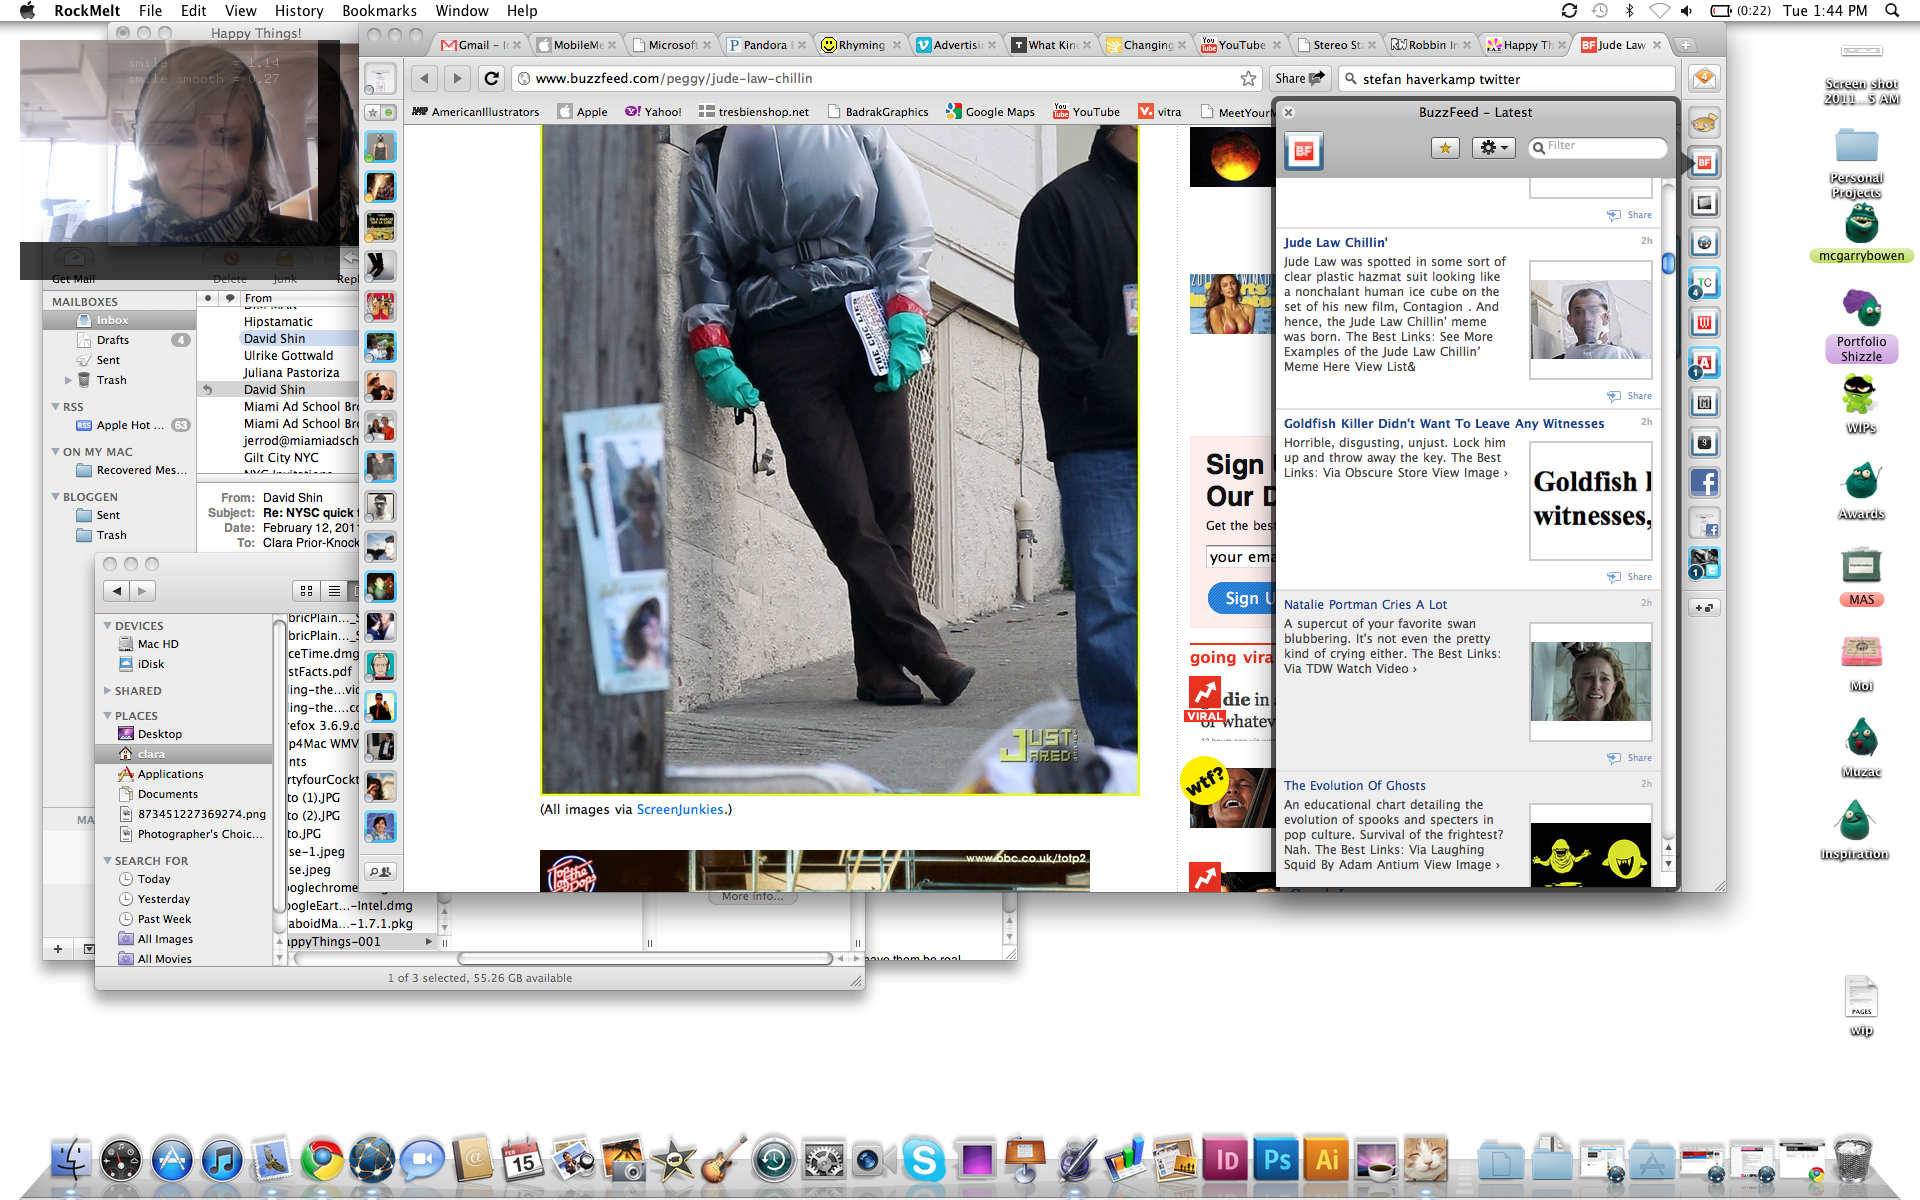
Task: Click the star button in the BuzzFeed panel
Action: pos(1445,148)
